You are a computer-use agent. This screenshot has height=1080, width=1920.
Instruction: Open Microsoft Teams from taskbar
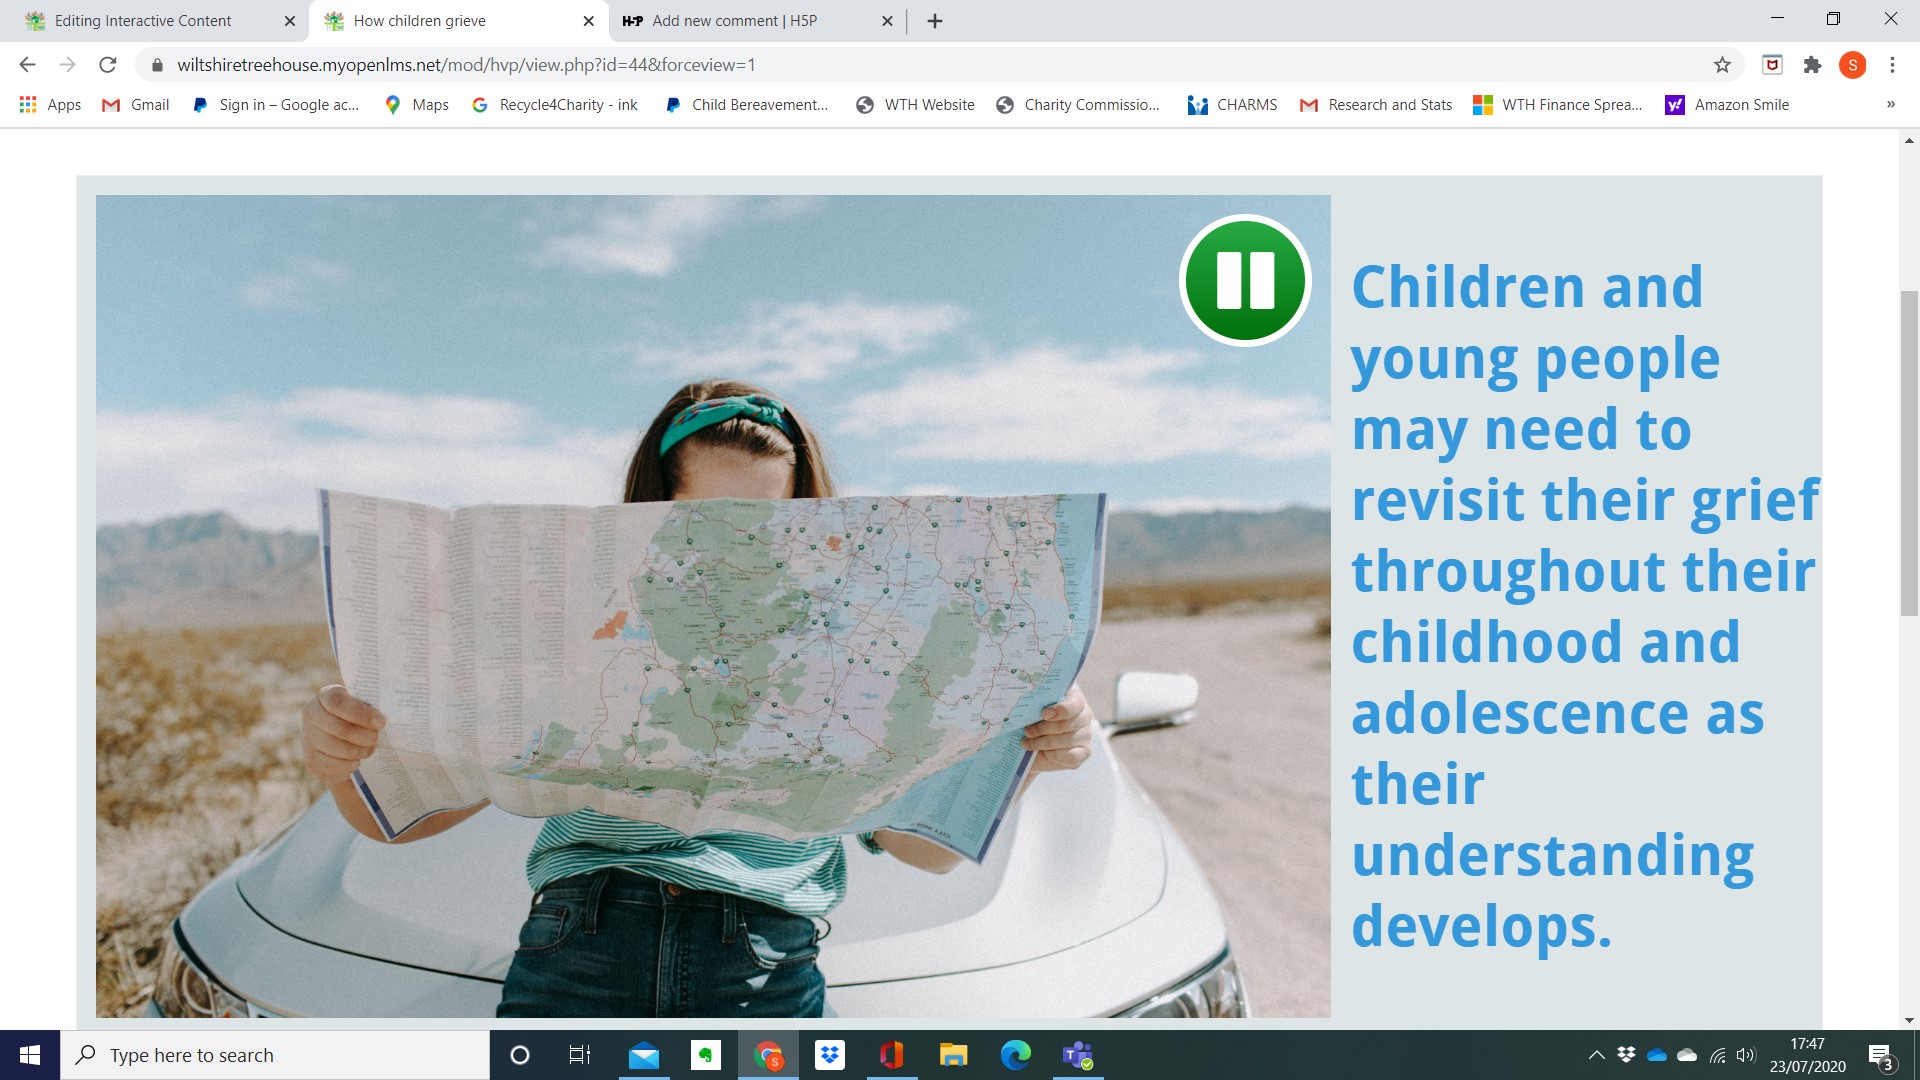click(x=1078, y=1055)
